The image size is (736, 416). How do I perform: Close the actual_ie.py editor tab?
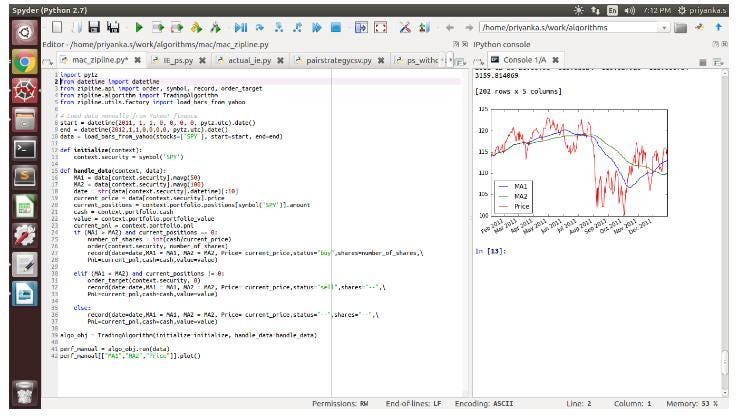282,61
